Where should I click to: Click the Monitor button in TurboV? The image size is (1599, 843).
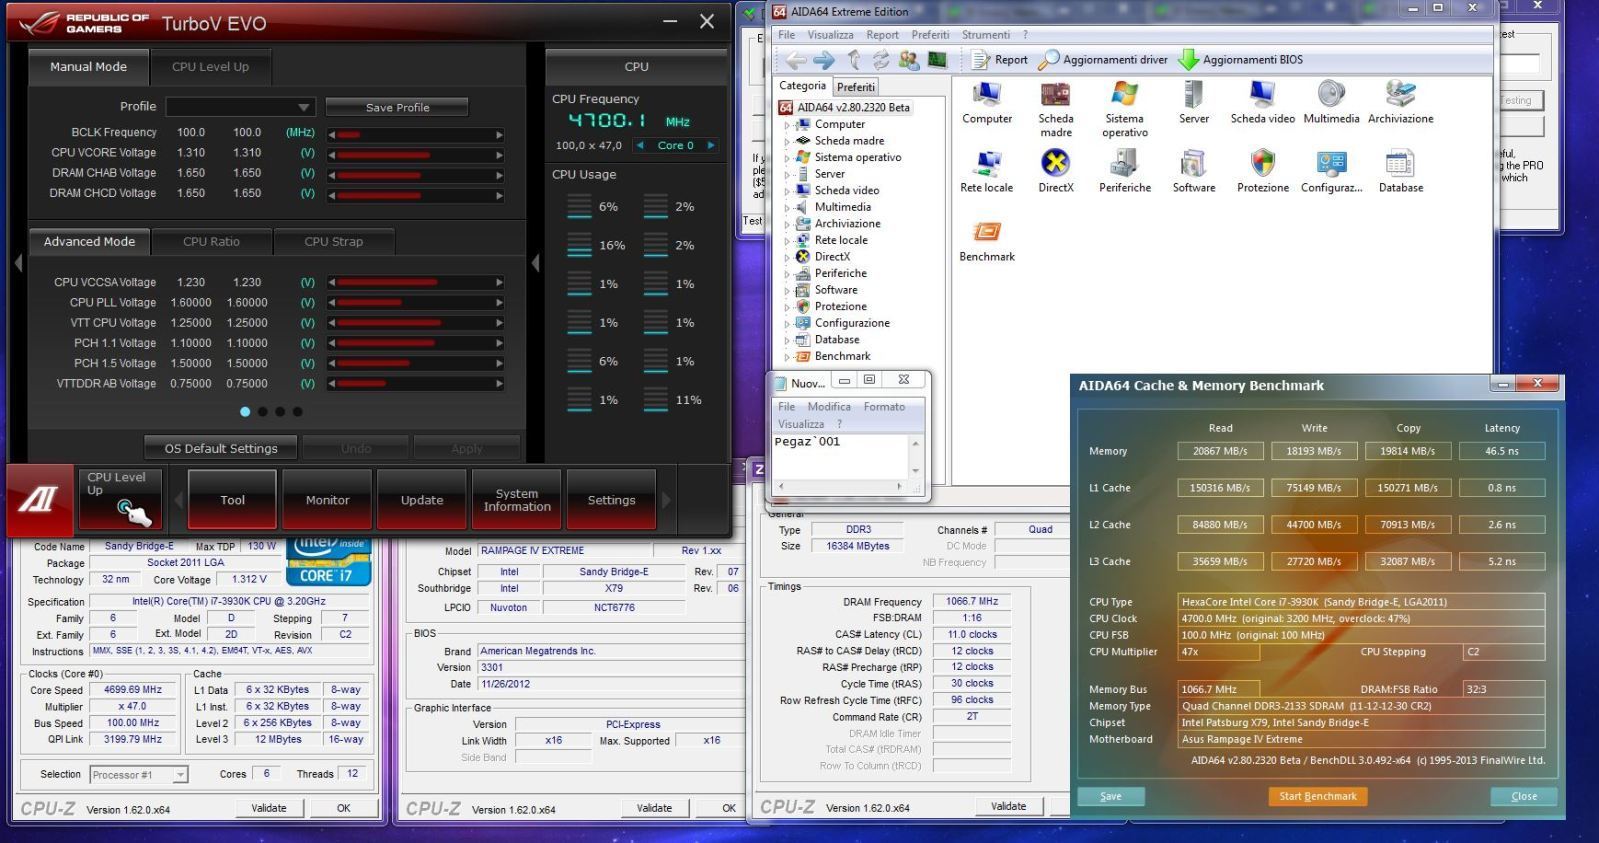tap(328, 500)
